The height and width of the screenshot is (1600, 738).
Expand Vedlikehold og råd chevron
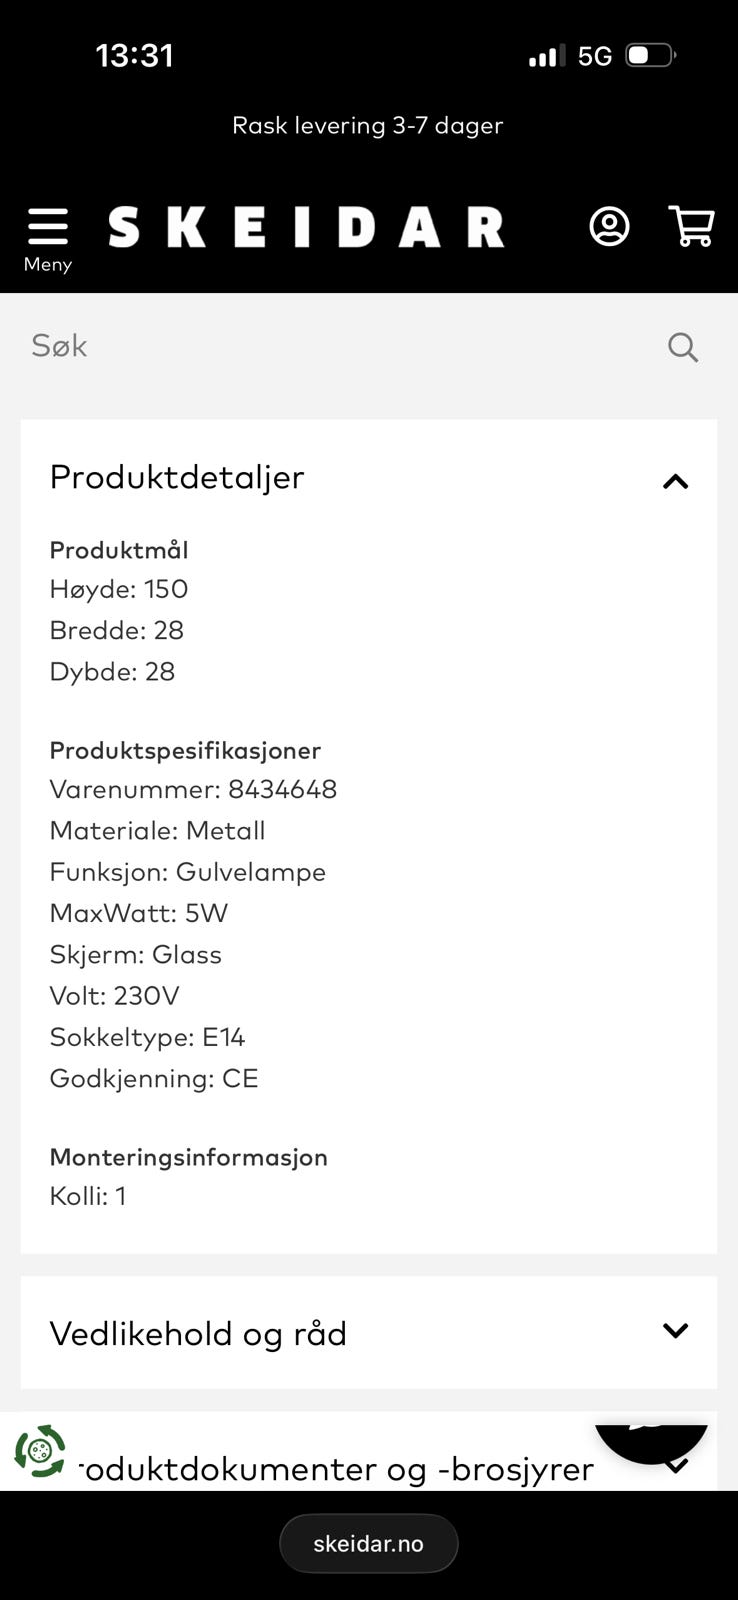676,1331
